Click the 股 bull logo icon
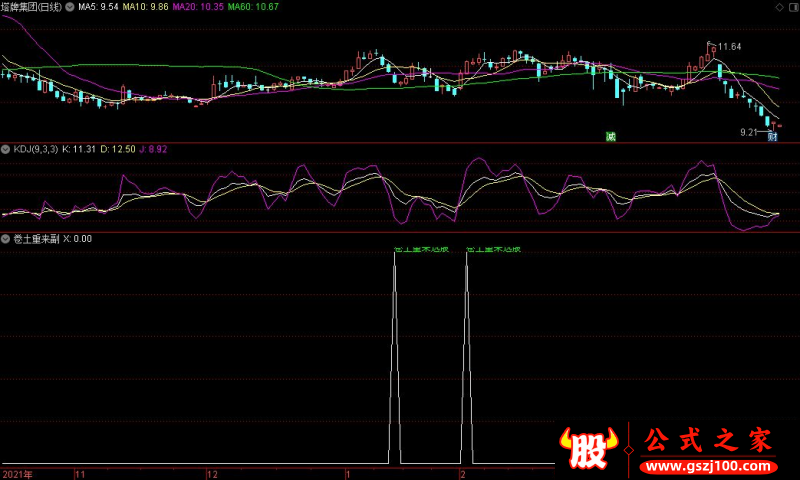Viewport: 800px width, 480px height. point(589,447)
